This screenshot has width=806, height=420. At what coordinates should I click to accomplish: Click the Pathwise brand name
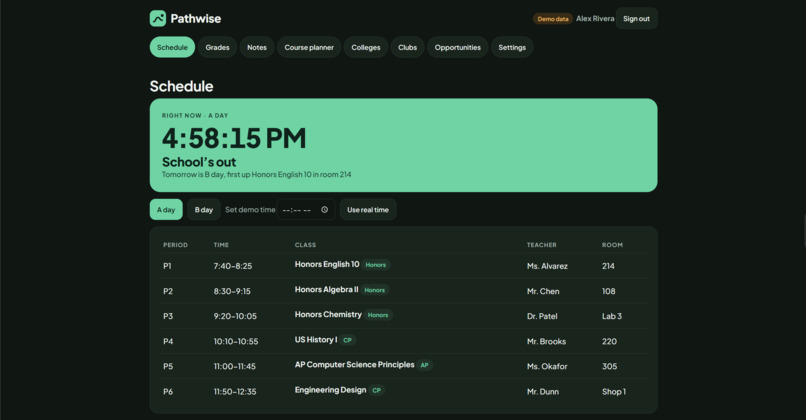pos(196,19)
